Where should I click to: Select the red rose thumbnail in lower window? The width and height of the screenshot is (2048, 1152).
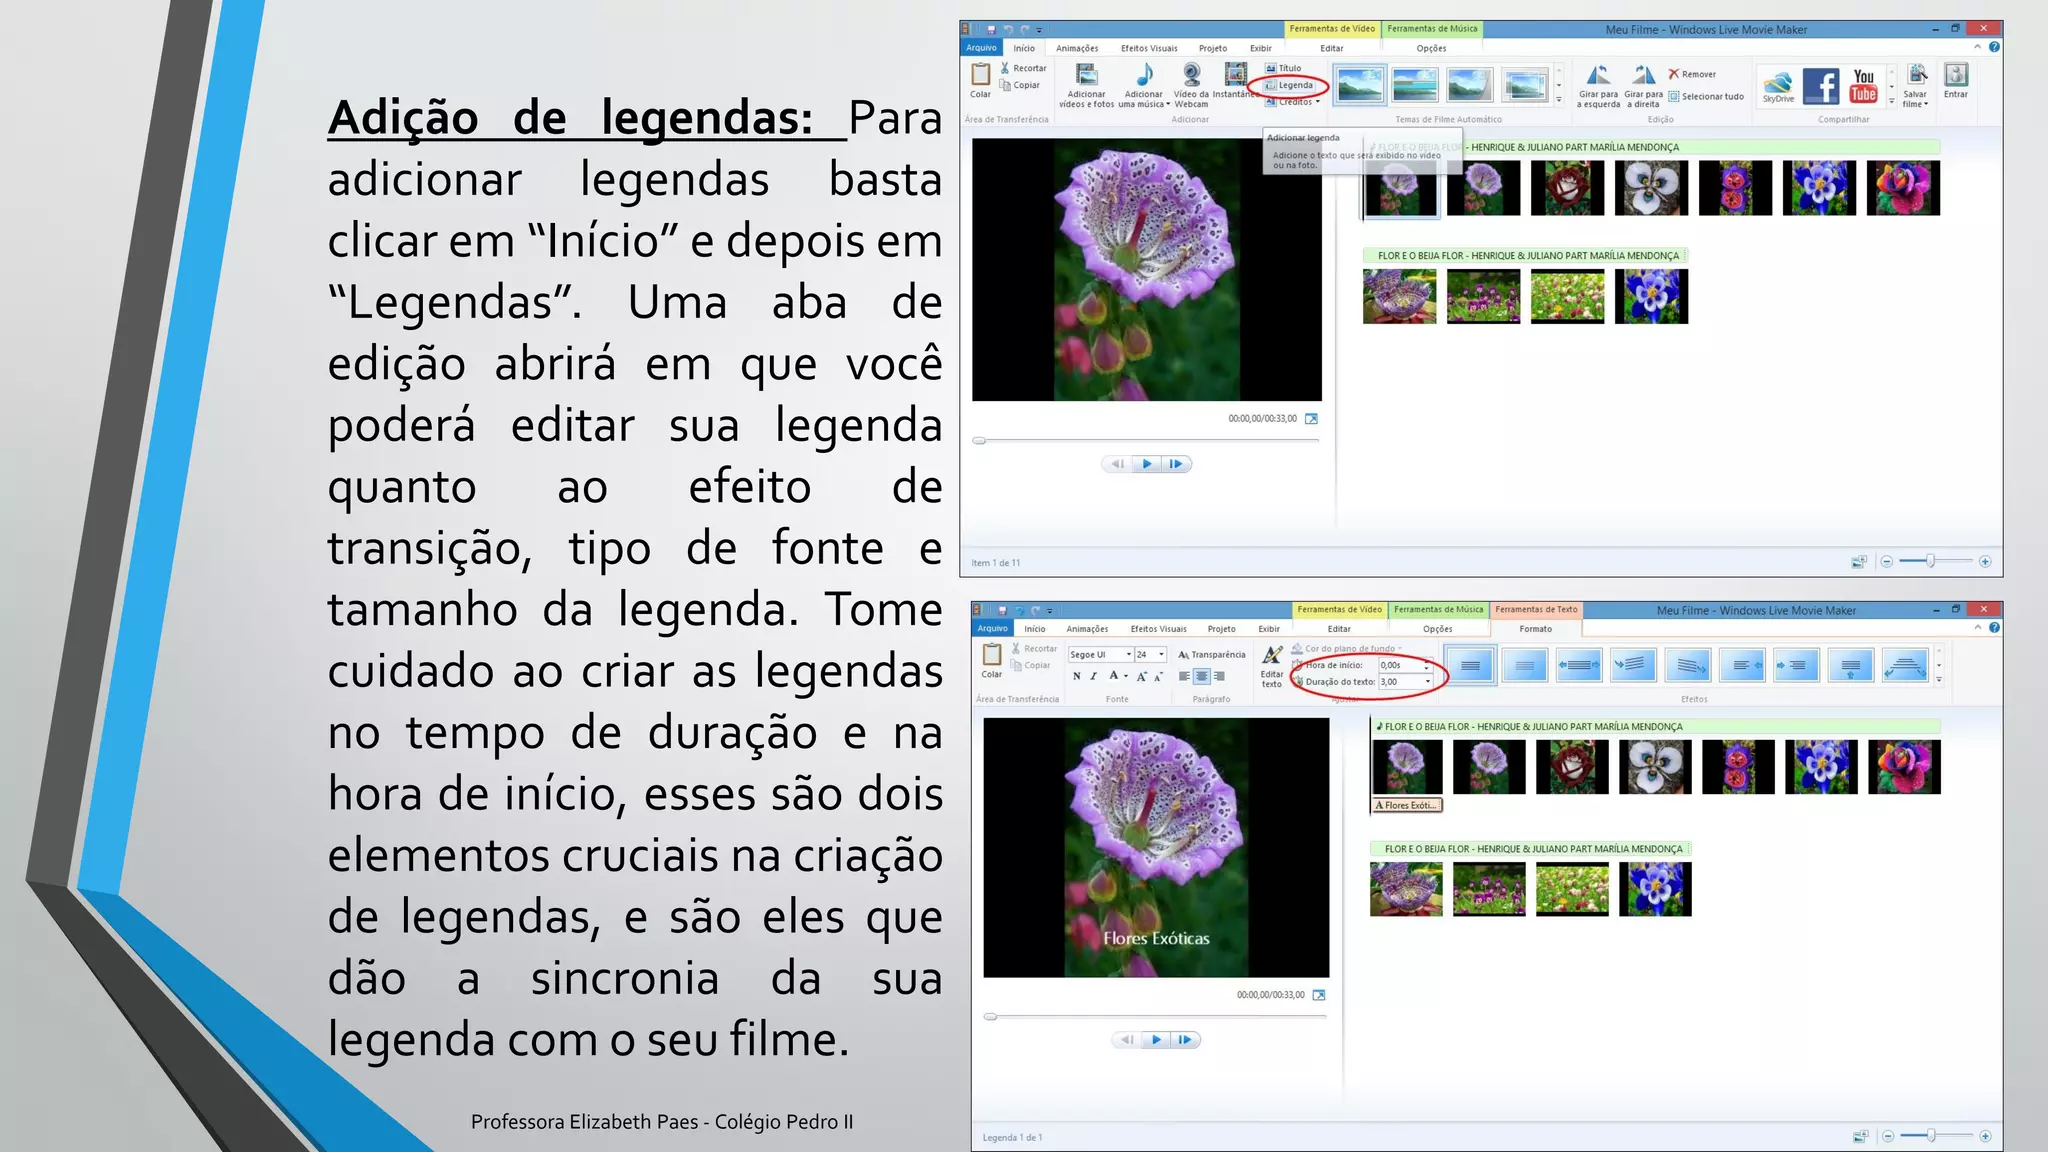point(1572,767)
